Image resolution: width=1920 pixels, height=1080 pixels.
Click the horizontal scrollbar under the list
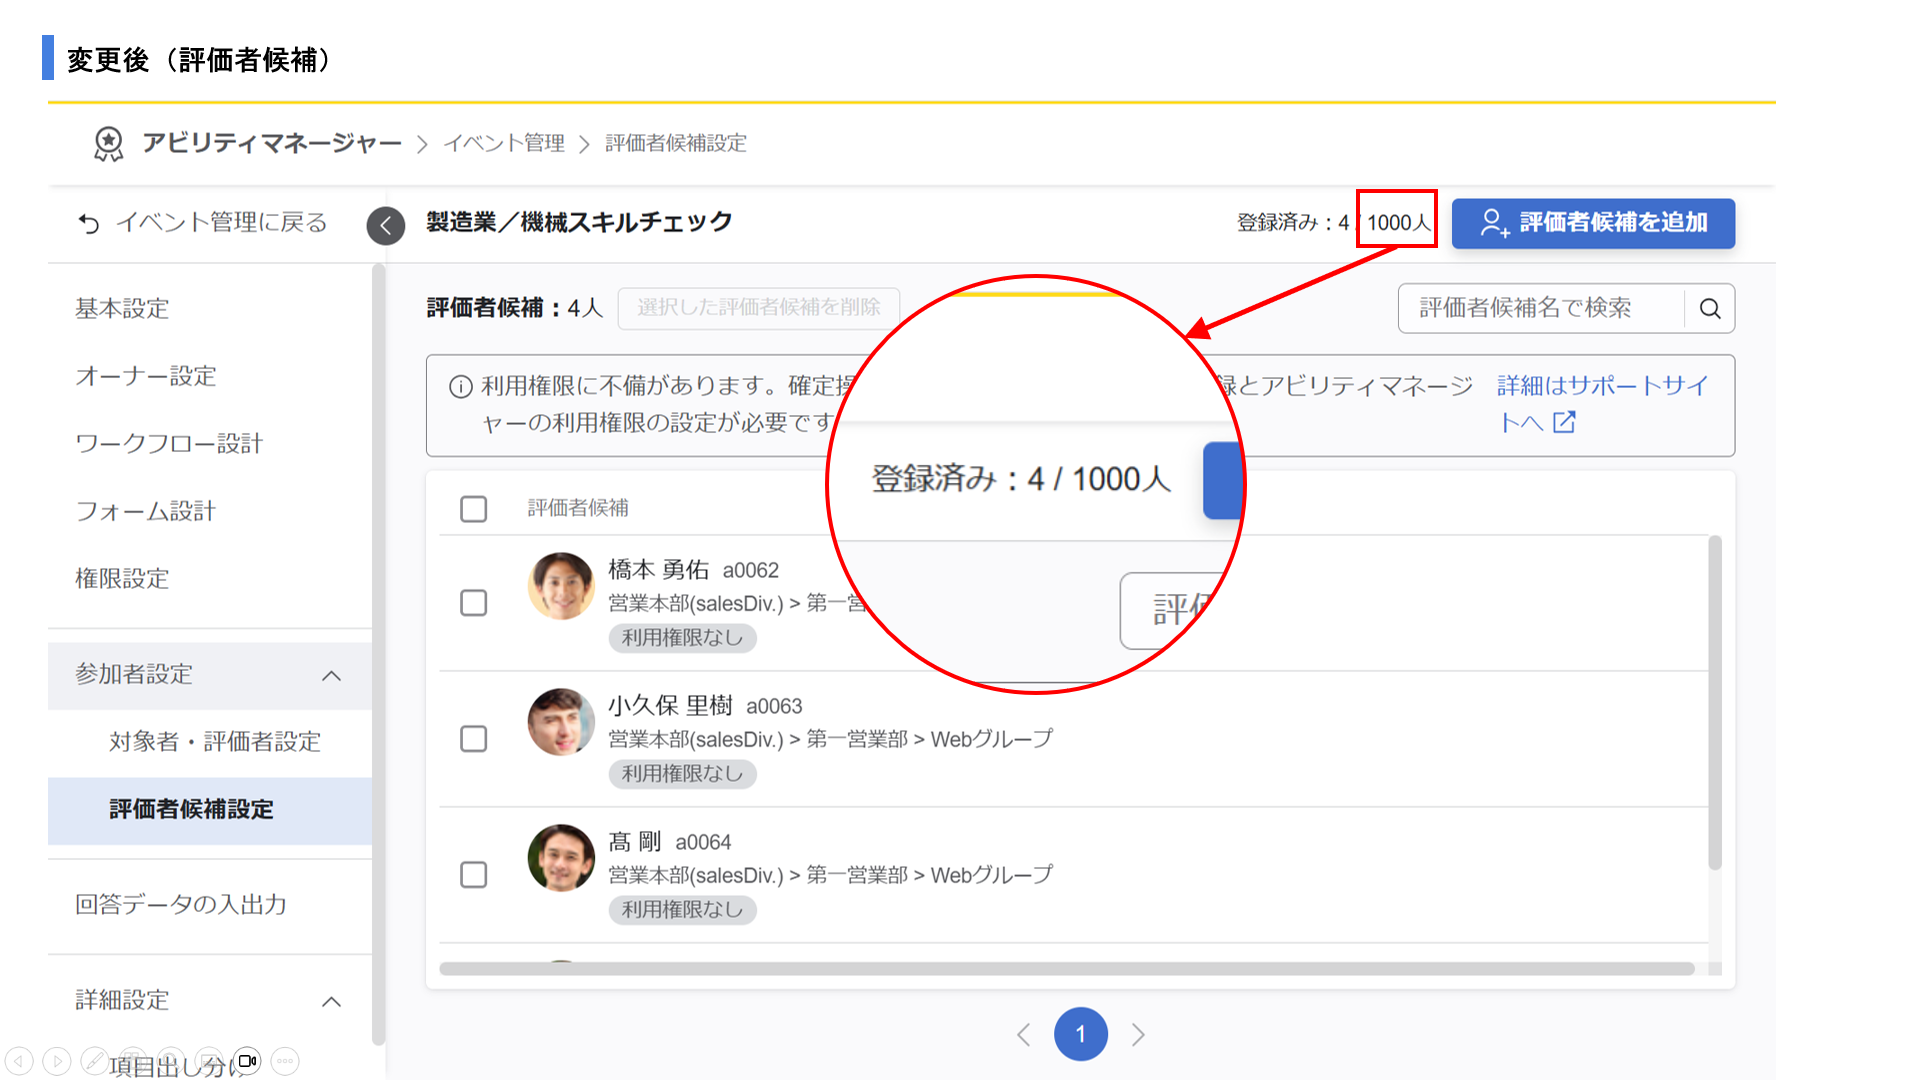tap(1065, 968)
